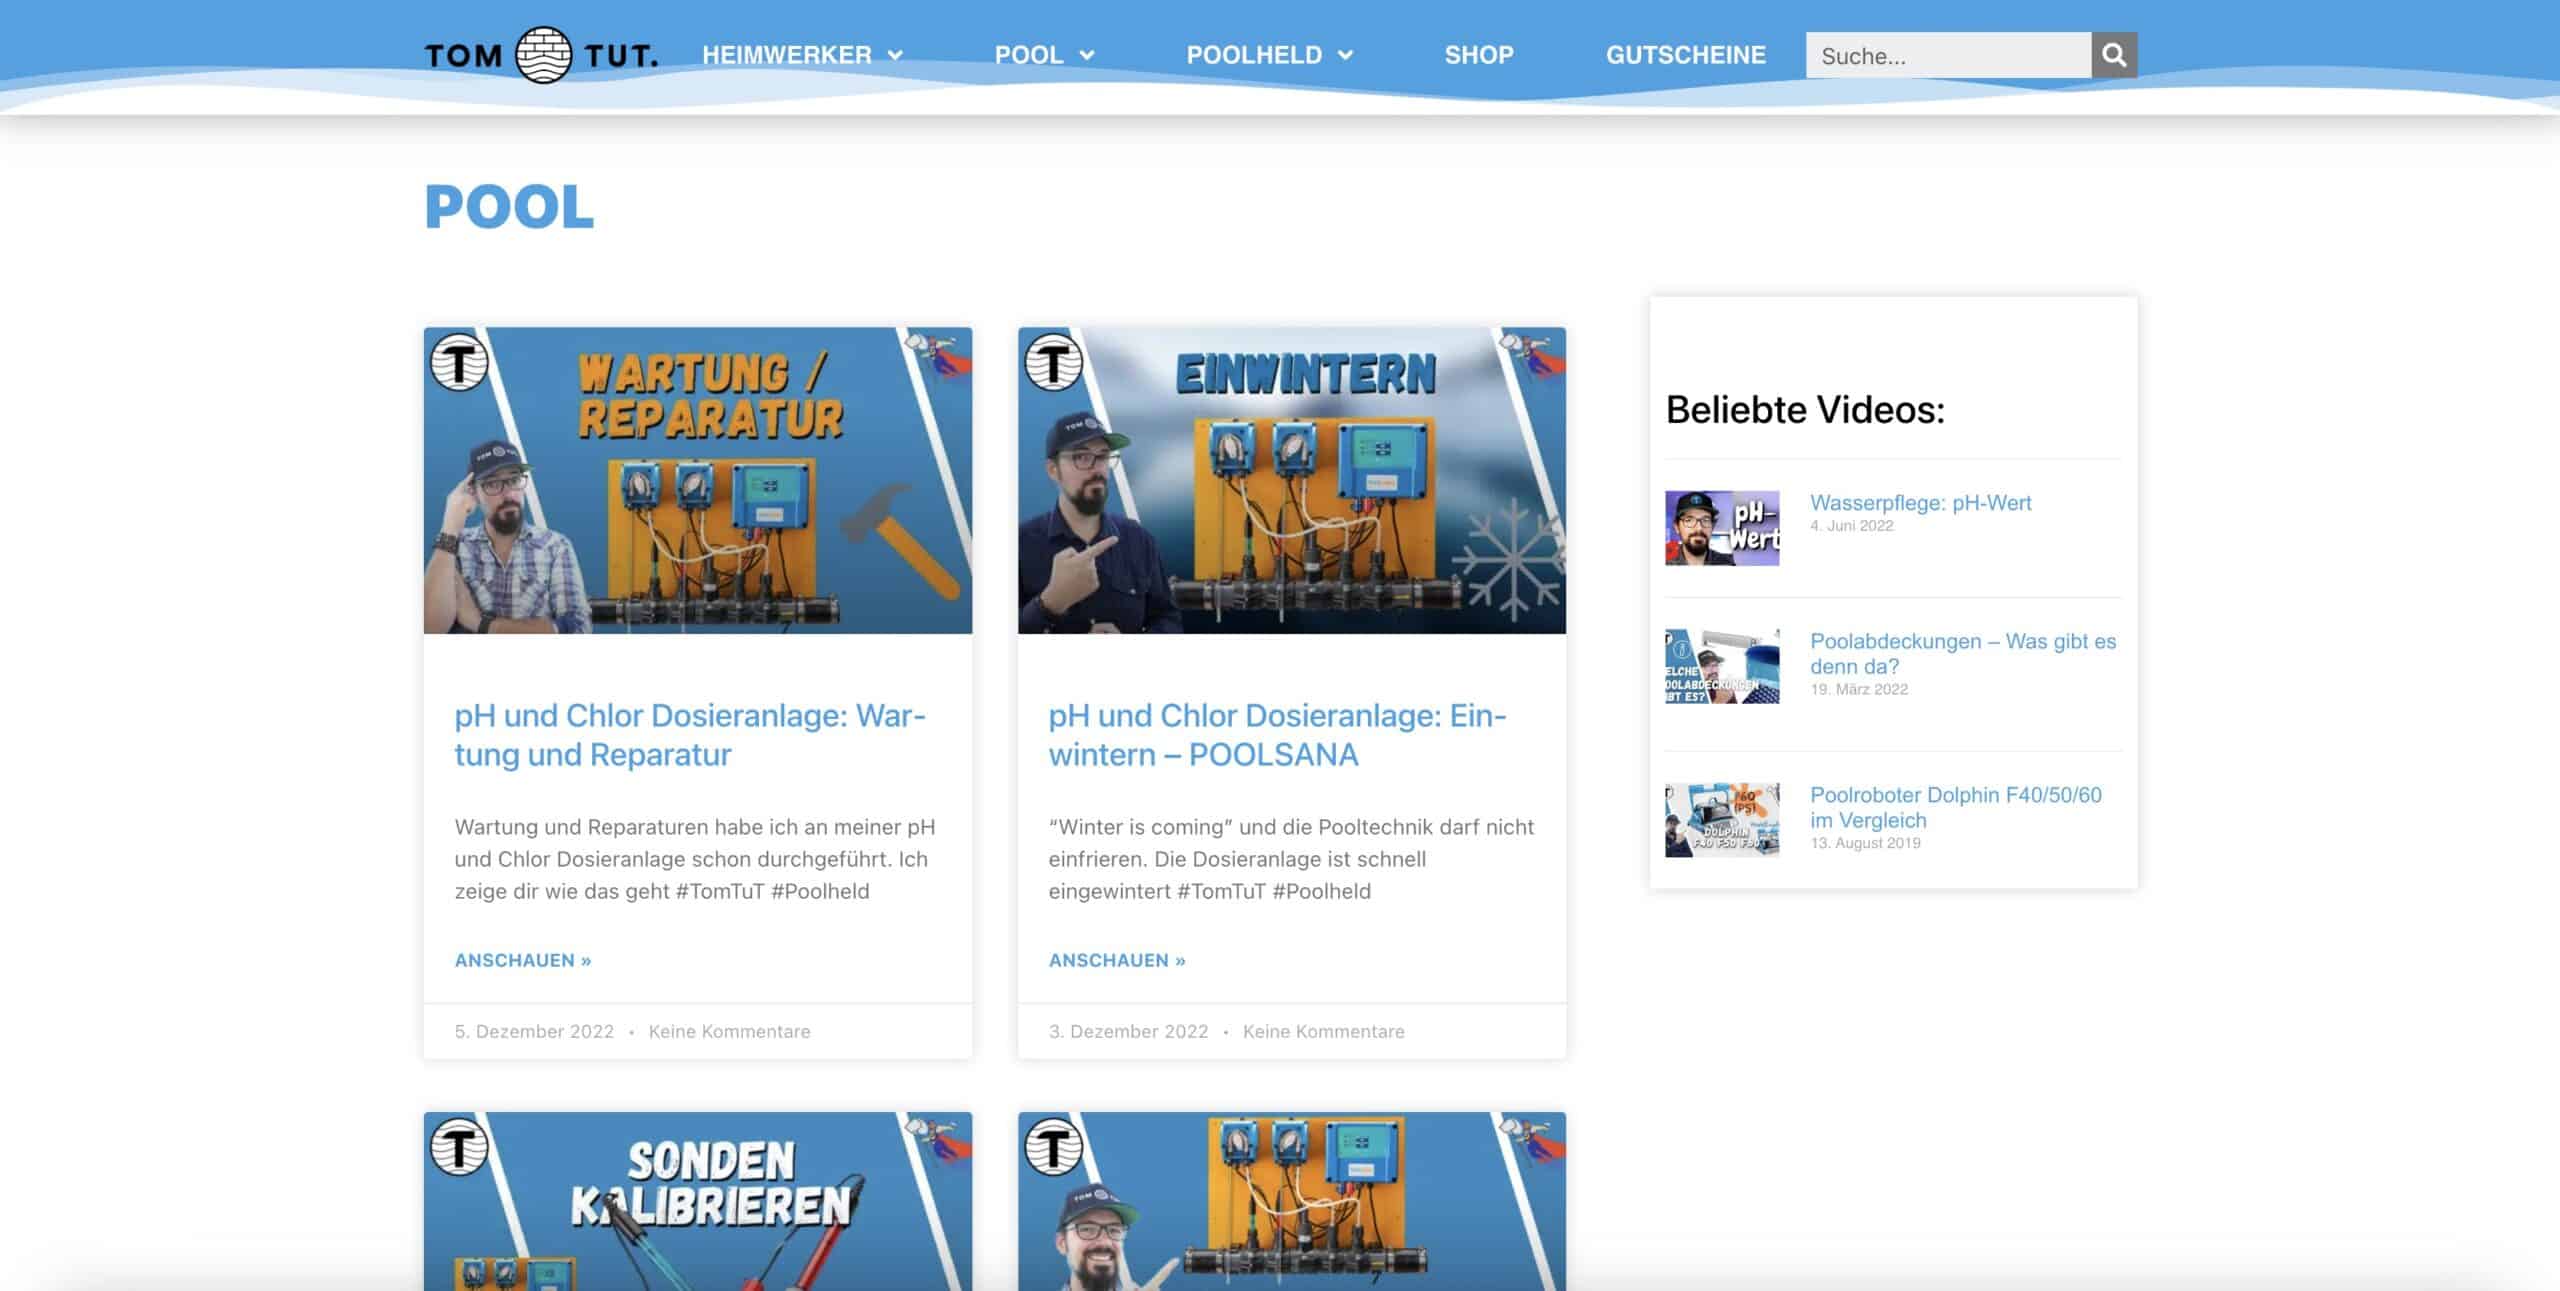Open the Dolphin robot sidebar video thumbnail
Viewport: 2560px width, 1291px height.
point(1722,820)
